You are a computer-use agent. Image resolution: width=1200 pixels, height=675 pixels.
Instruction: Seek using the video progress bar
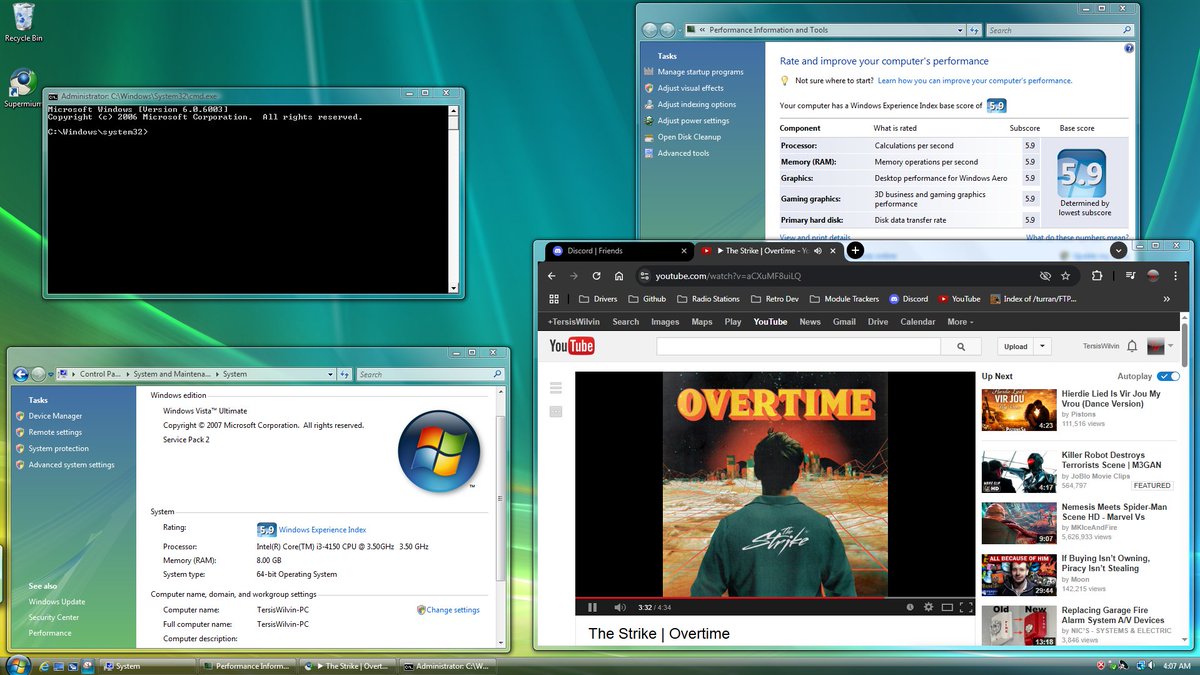[775, 598]
